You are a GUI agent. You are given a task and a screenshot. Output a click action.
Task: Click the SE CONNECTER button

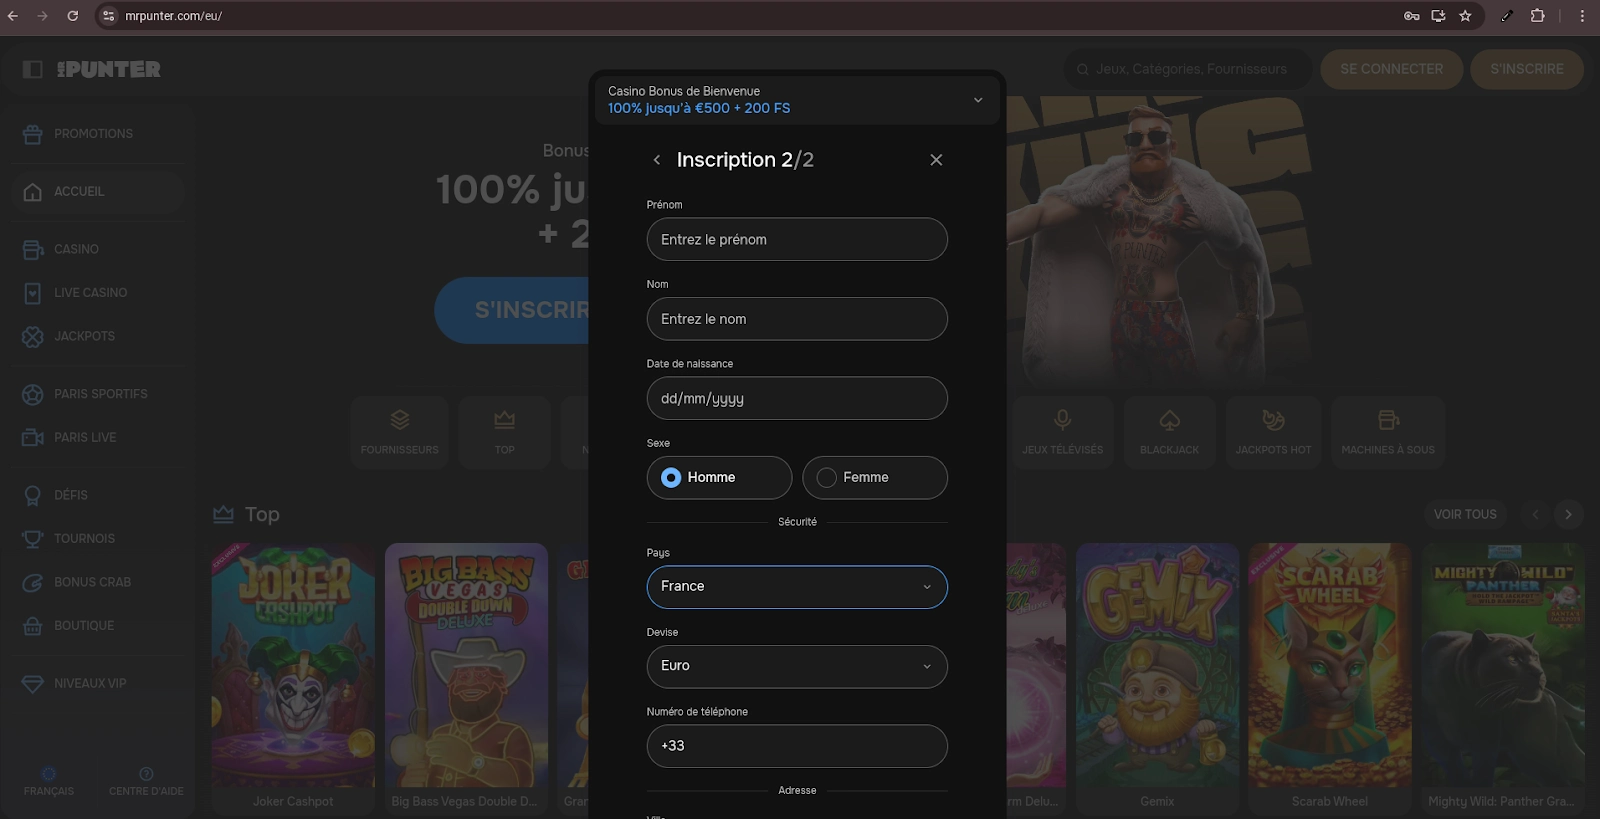click(1391, 69)
